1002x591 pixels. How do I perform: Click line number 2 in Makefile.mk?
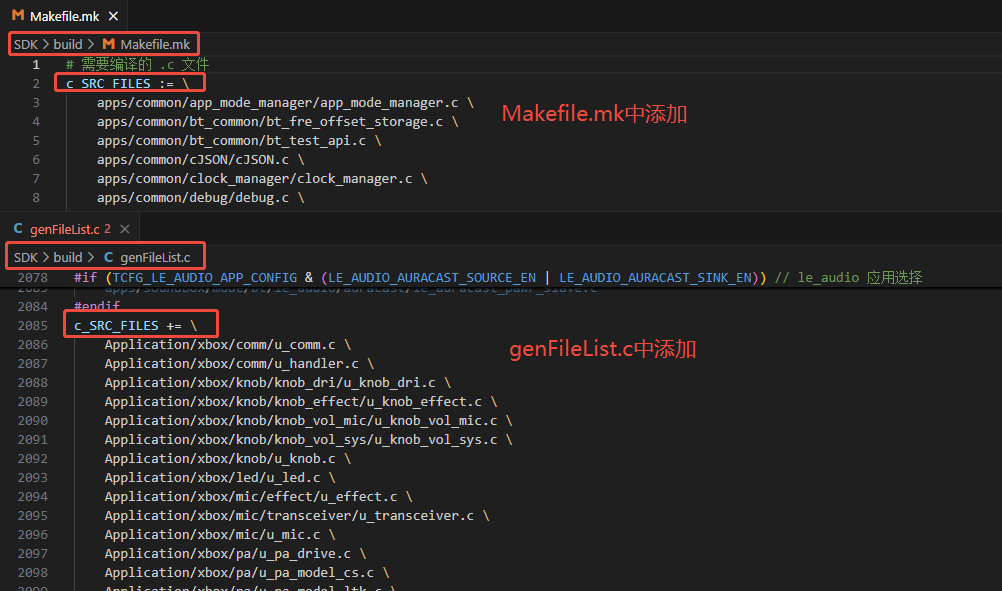tap(36, 84)
